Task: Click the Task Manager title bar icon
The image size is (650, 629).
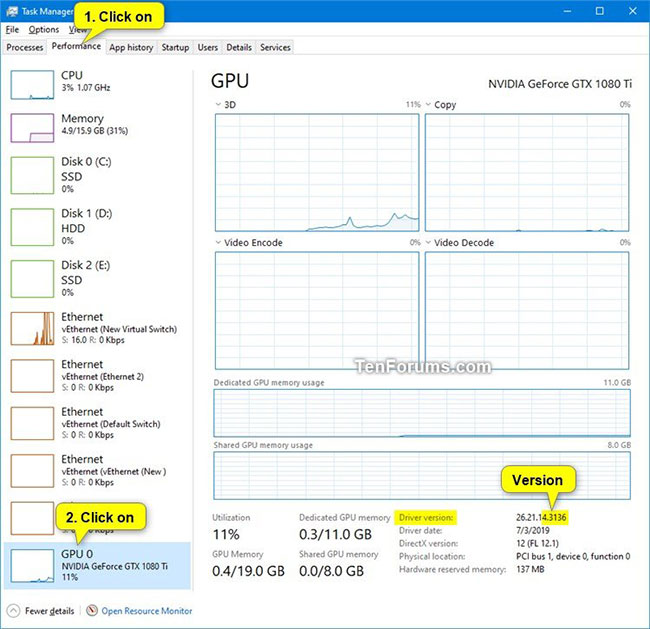Action: coord(12,11)
